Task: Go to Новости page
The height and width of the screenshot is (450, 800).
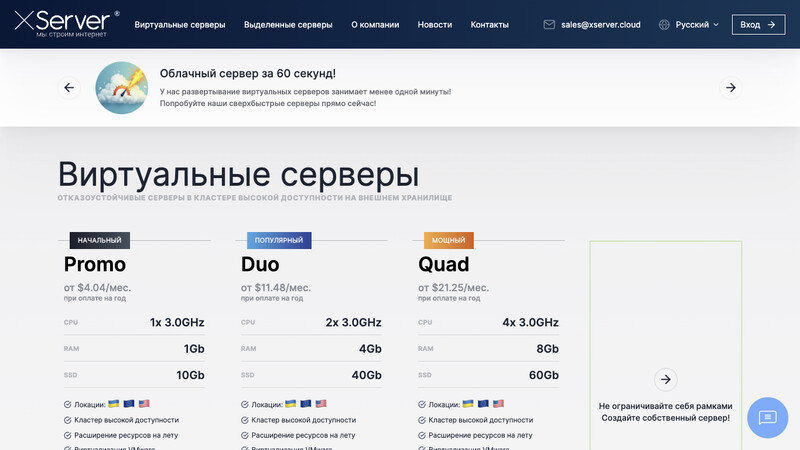Action: [435, 24]
